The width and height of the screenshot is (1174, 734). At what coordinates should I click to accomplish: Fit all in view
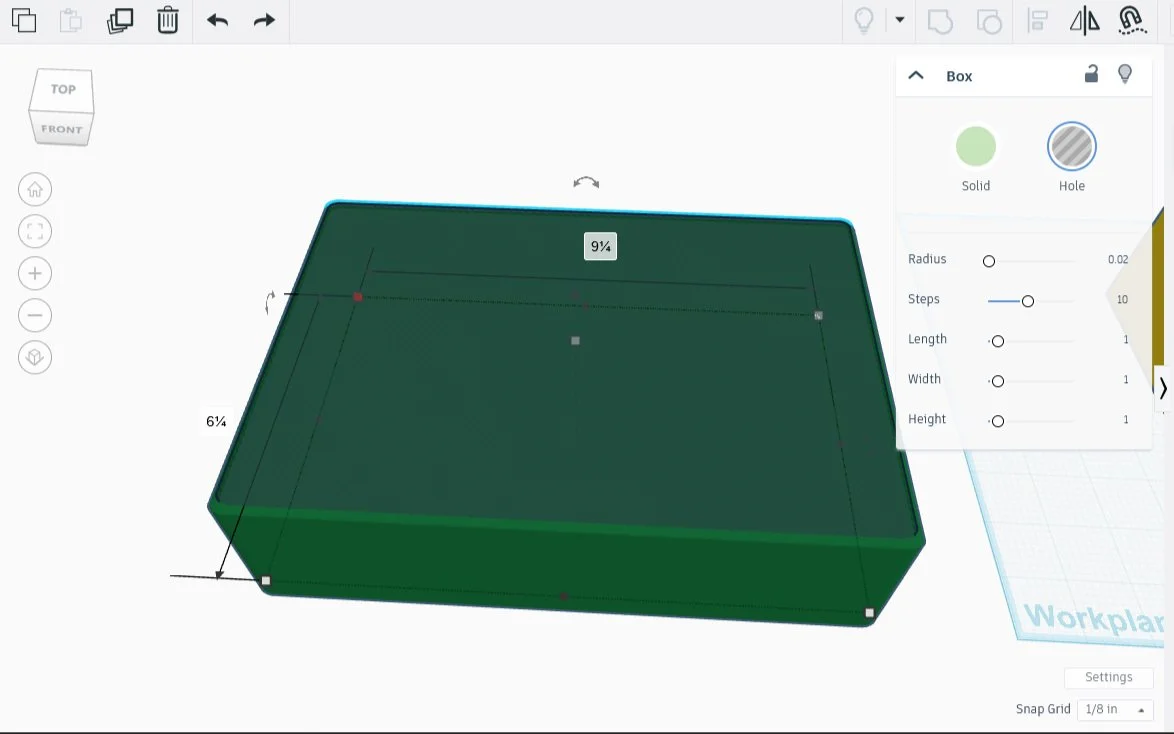[35, 231]
